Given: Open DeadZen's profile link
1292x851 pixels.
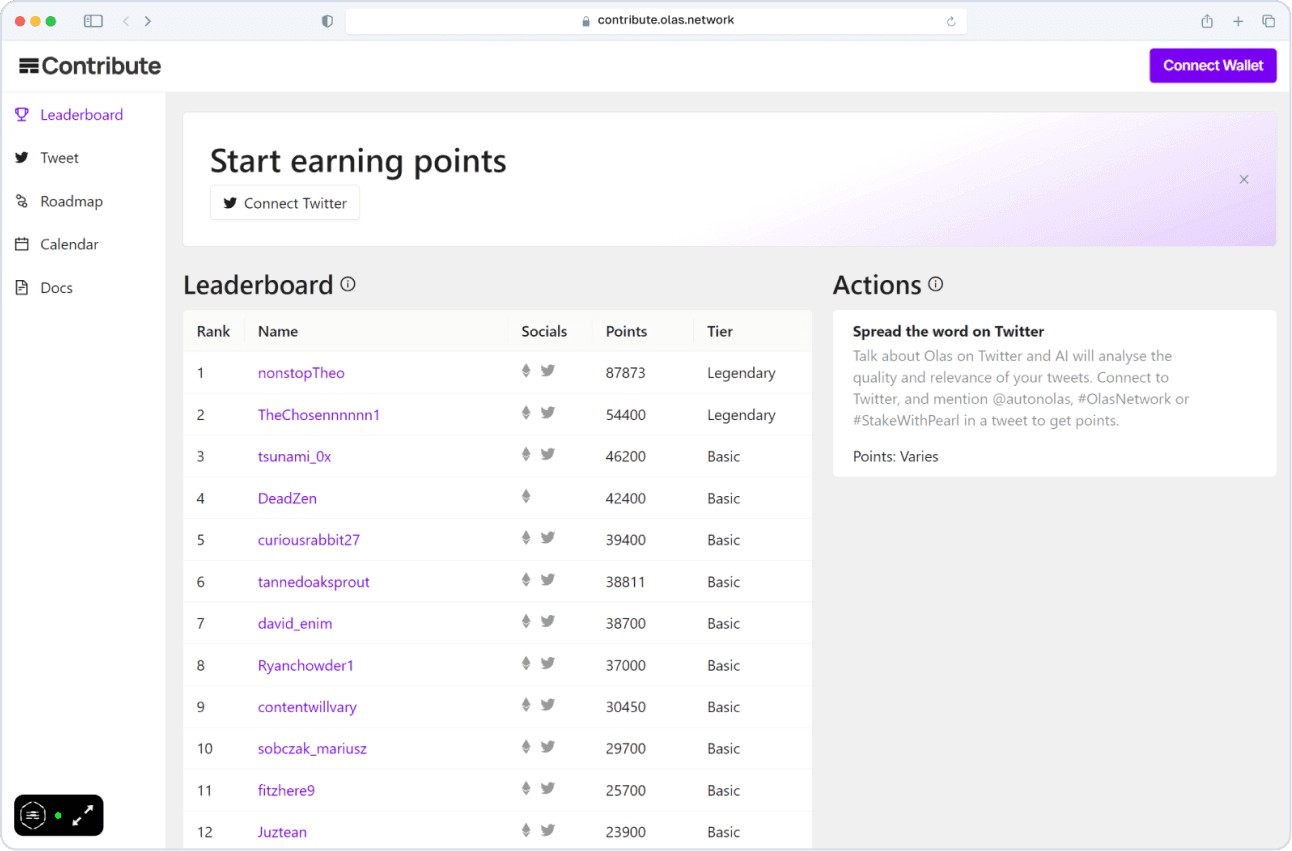Looking at the screenshot, I should click(287, 498).
